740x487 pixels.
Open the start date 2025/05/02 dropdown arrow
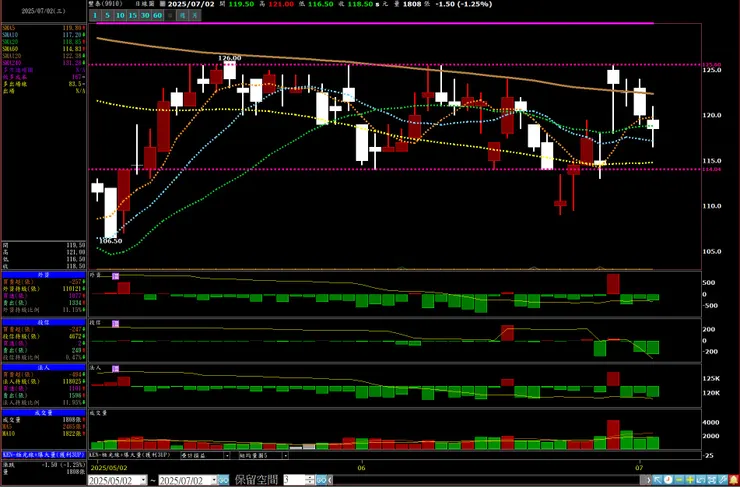[143, 480]
